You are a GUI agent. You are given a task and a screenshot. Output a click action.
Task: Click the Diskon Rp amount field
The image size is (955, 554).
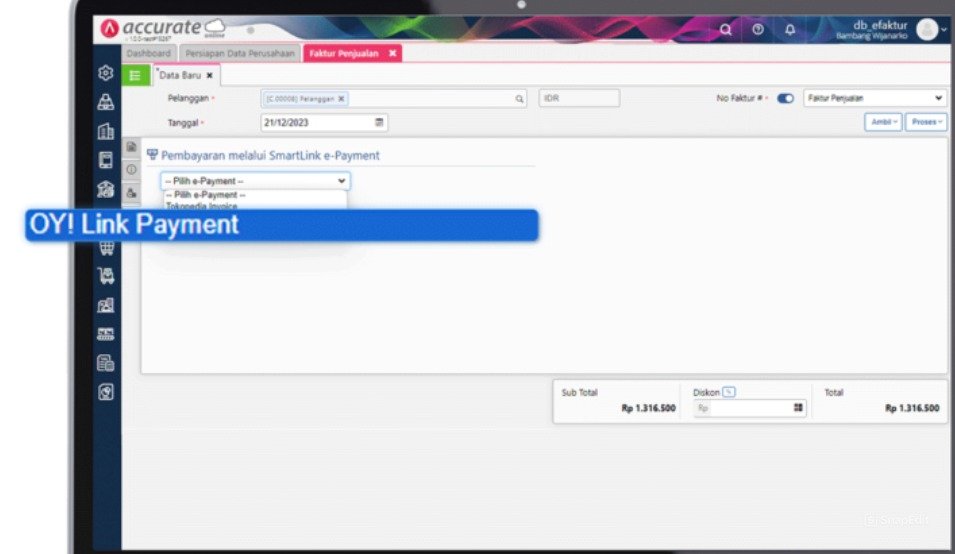(x=750, y=408)
